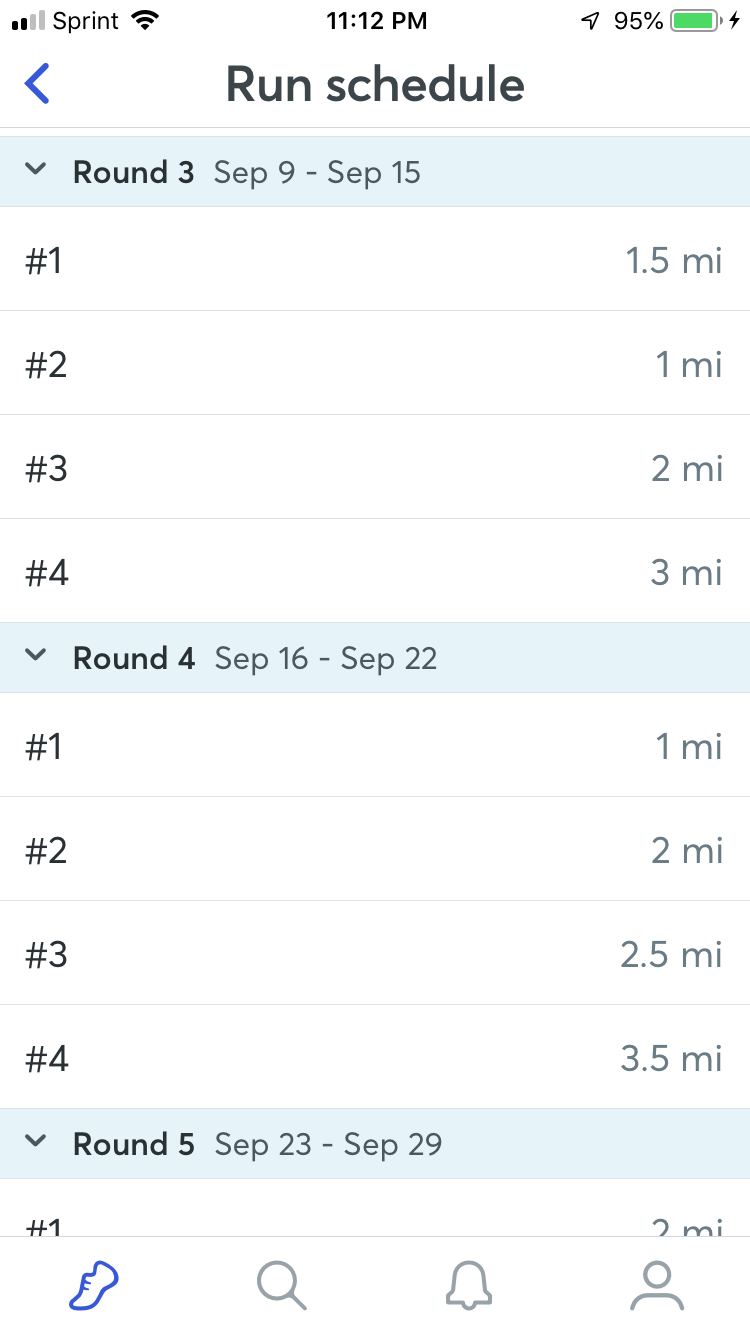Collapse Round 5 with its chevron

click(36, 1142)
